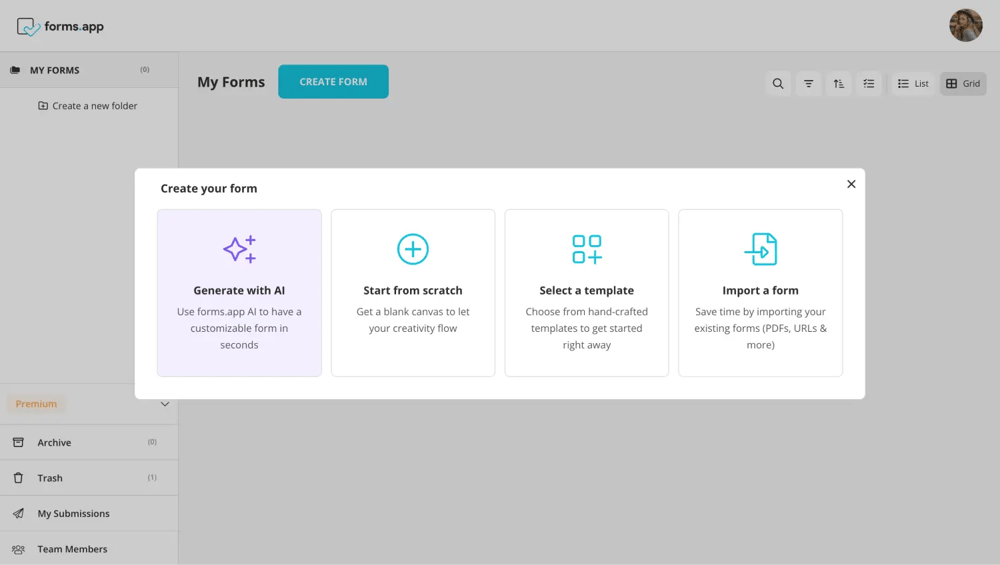Viewport: 1000px width, 565px height.
Task: Open Archive in the sidebar
Action: [x=54, y=442]
